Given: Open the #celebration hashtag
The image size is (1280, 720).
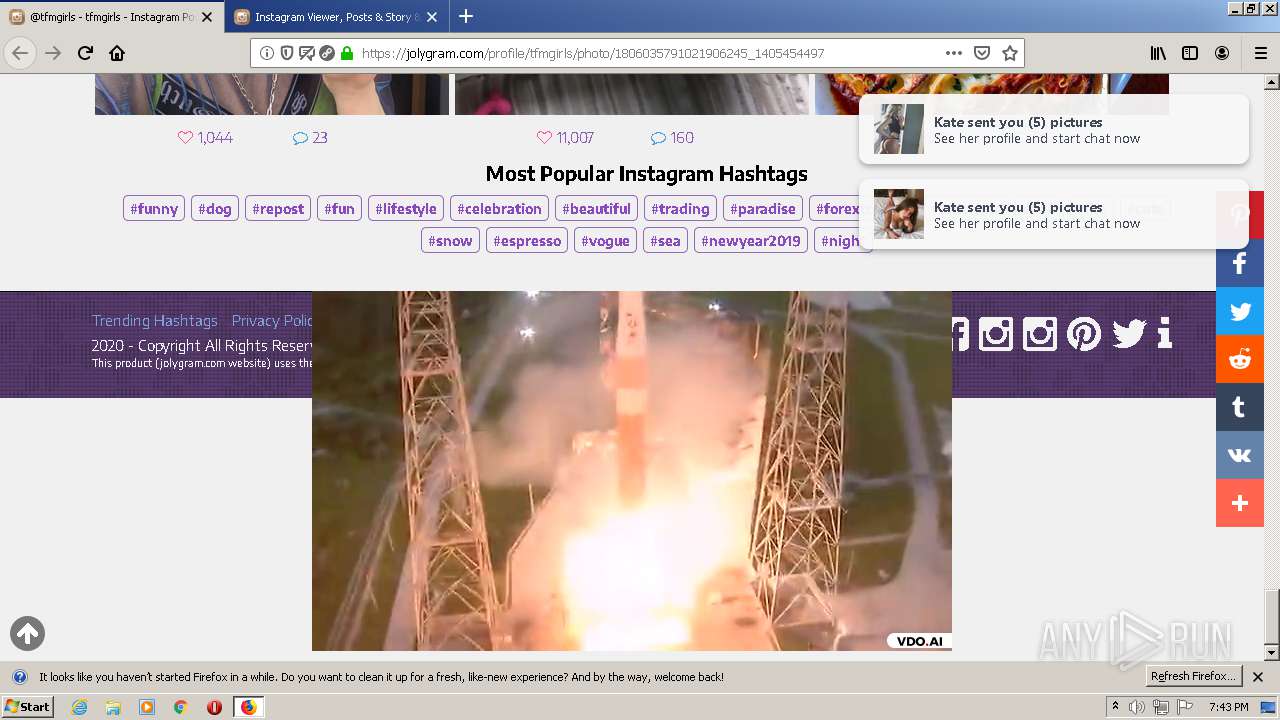Looking at the screenshot, I should point(499,209).
